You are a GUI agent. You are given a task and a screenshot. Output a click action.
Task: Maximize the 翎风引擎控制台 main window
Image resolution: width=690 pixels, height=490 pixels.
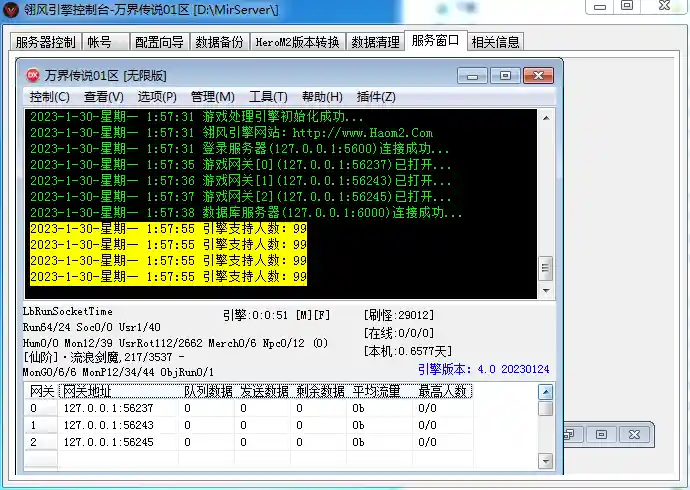pos(627,6)
